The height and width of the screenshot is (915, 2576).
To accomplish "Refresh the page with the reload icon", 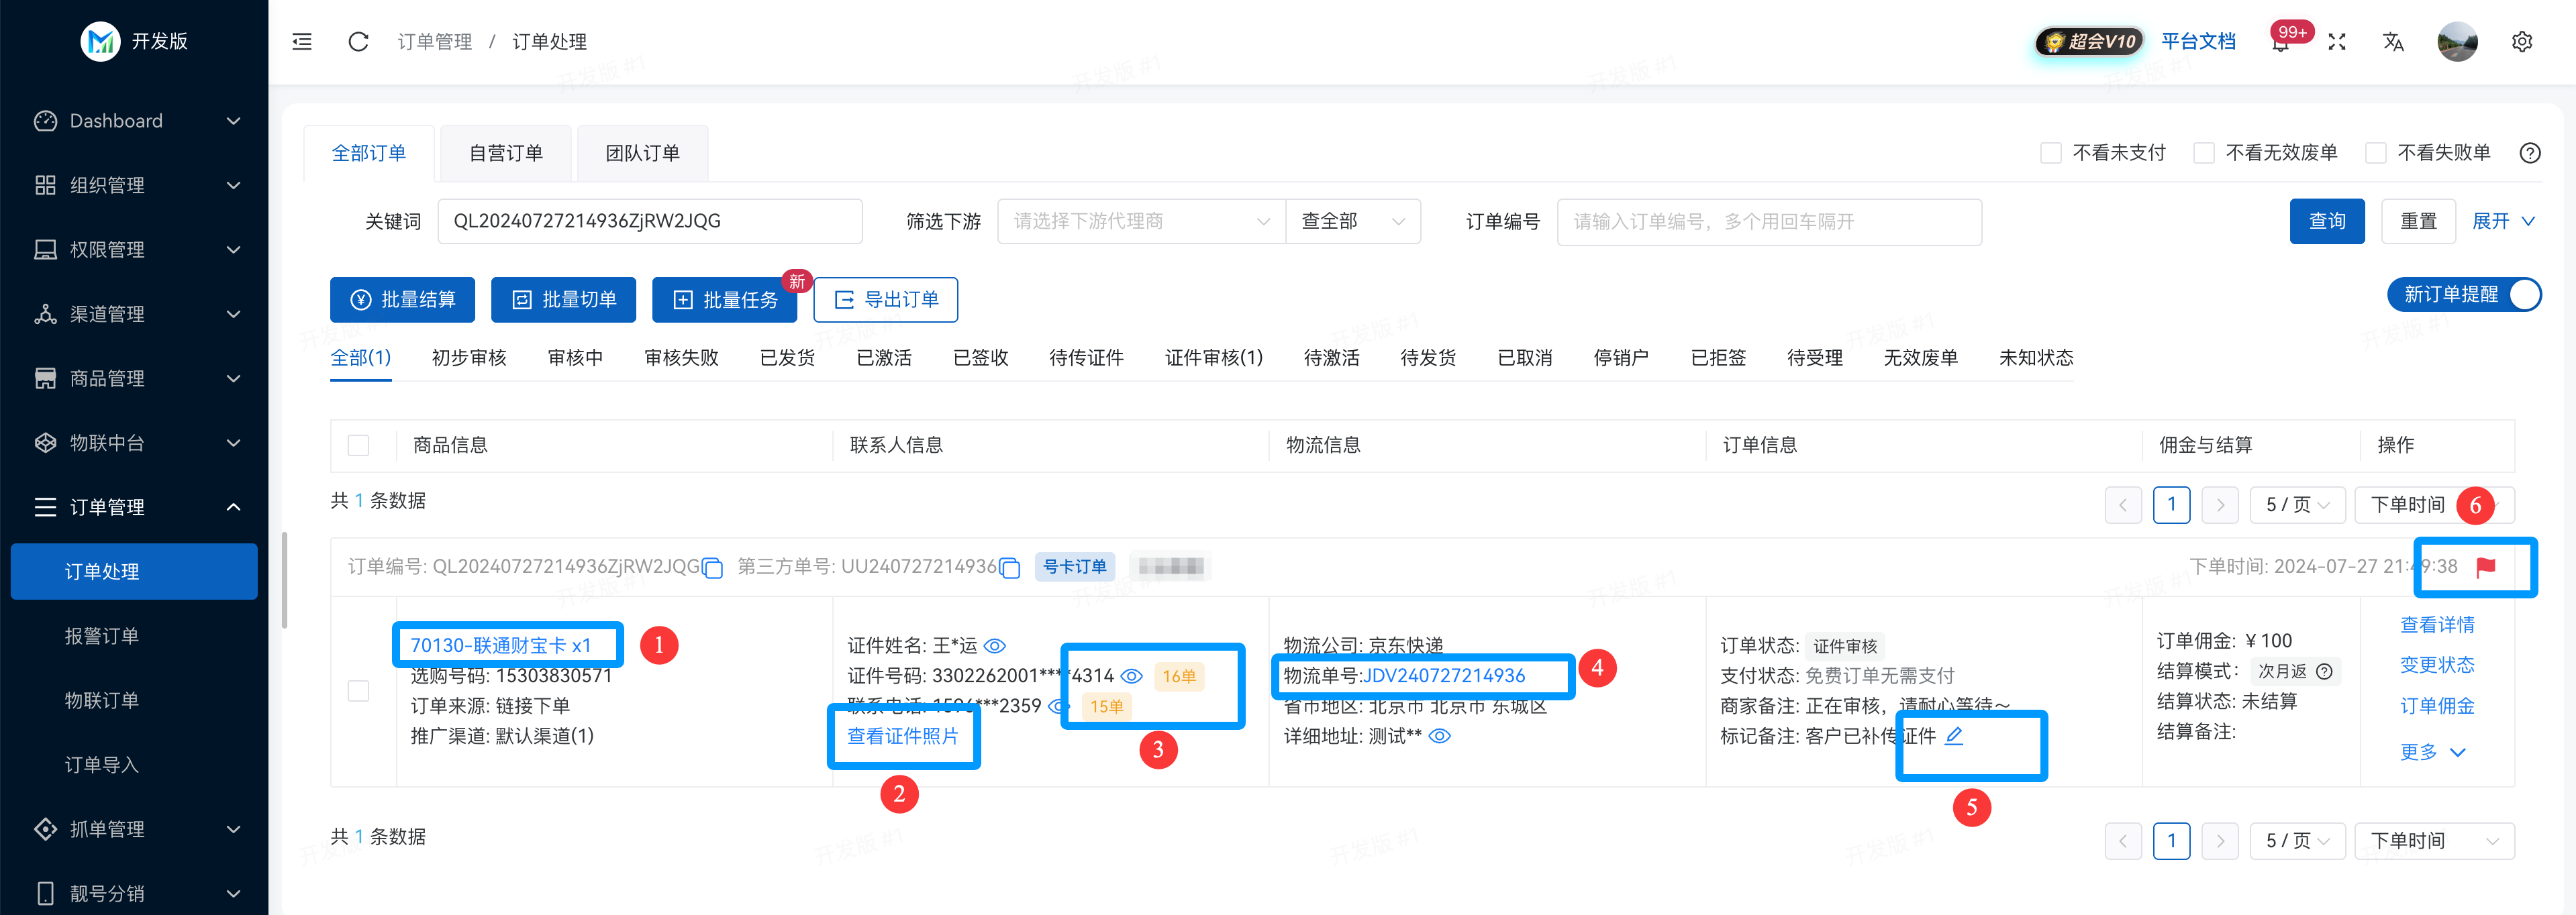I will point(358,41).
